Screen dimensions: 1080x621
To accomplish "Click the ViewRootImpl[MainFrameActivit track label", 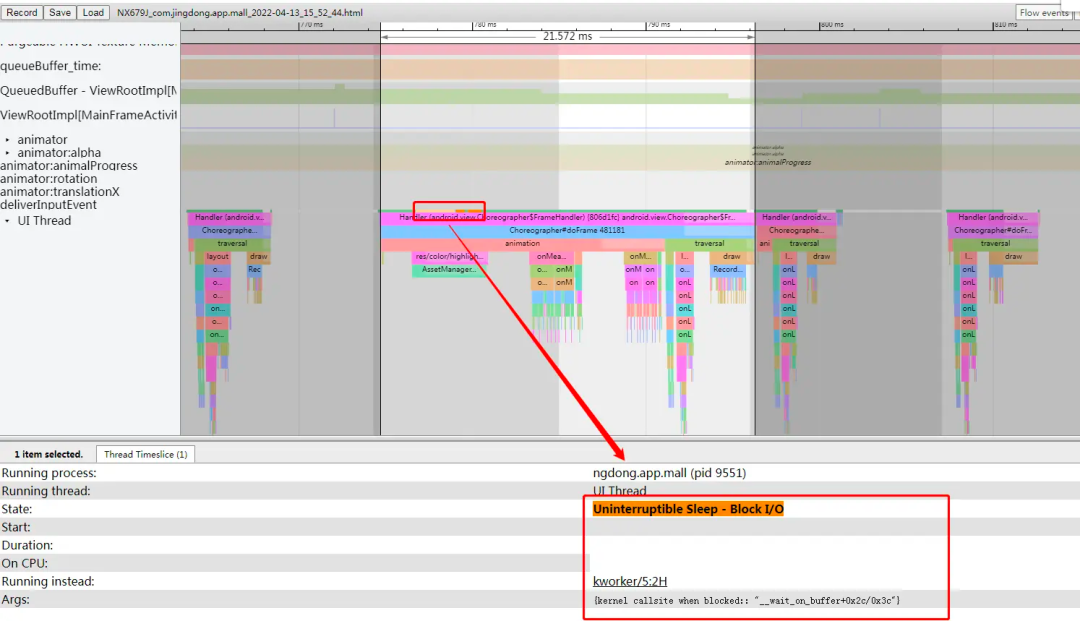I will 88,115.
